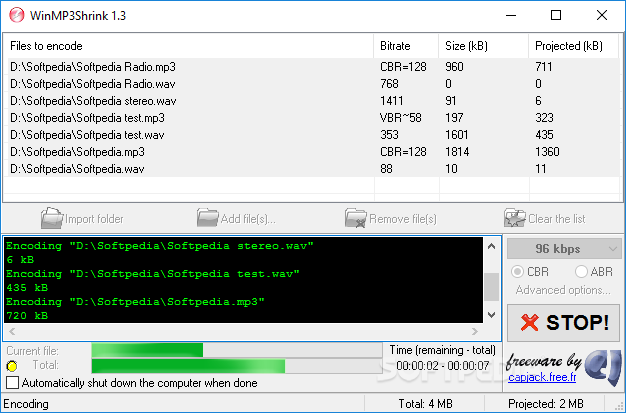This screenshot has width=626, height=413.
Task: Click the STOP! text
Action: 577,322
